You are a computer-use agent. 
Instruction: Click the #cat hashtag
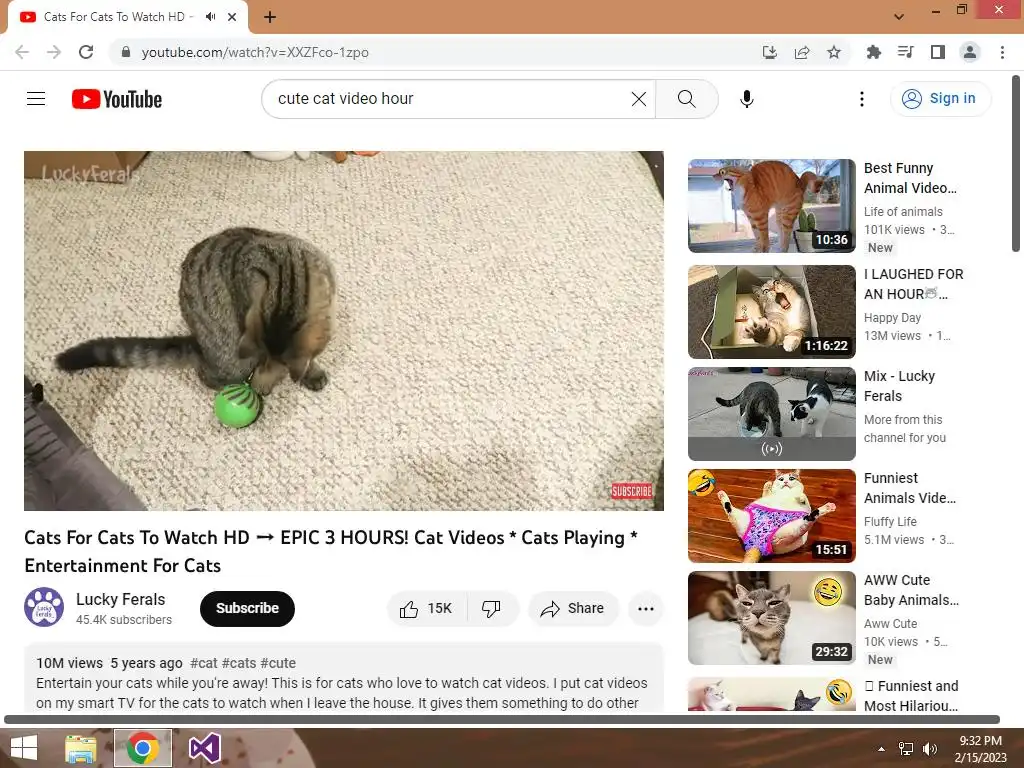pyautogui.click(x=203, y=663)
